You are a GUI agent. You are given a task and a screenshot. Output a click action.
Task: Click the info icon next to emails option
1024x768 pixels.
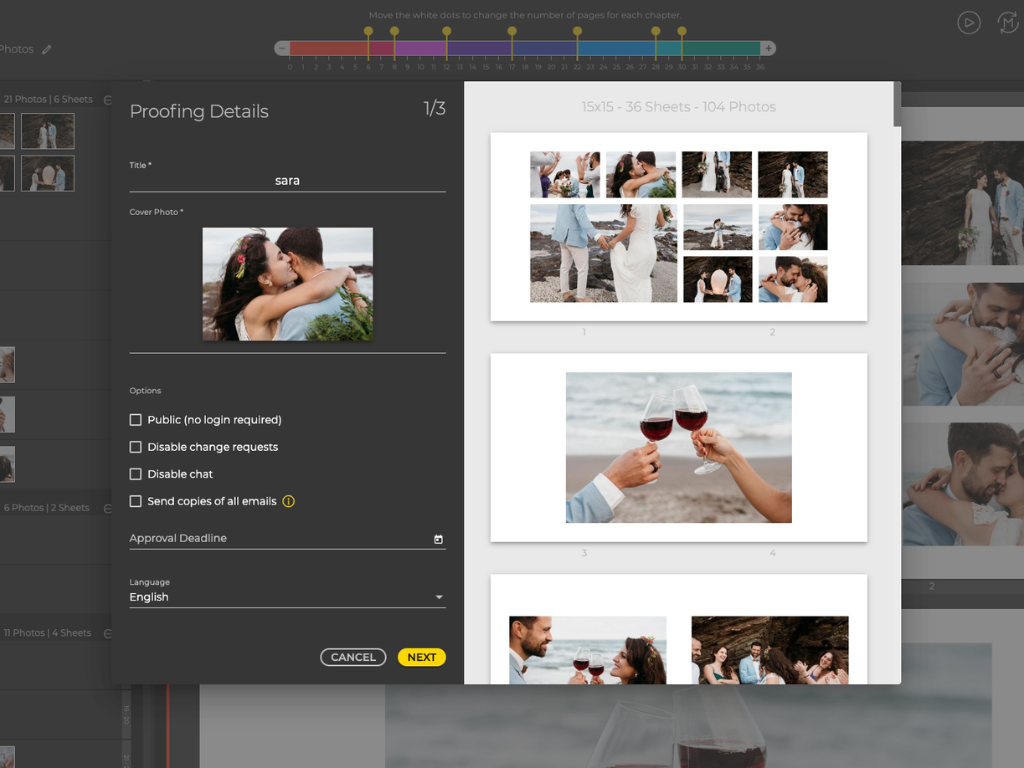[289, 502]
